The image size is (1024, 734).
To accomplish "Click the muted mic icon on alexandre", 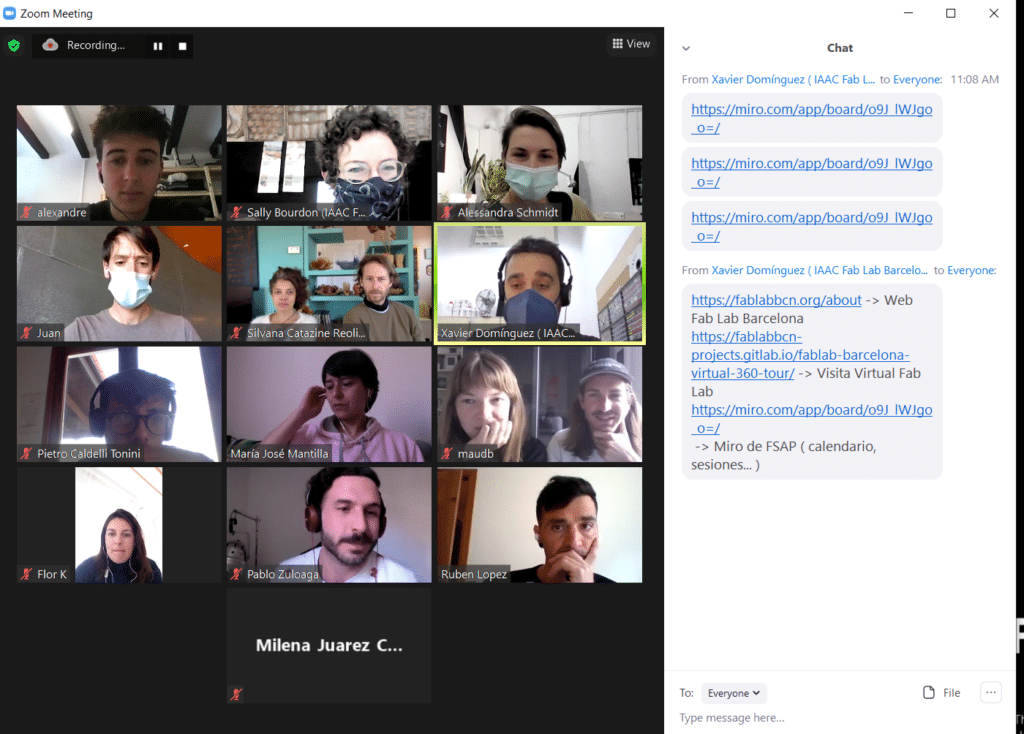I will [x=27, y=213].
